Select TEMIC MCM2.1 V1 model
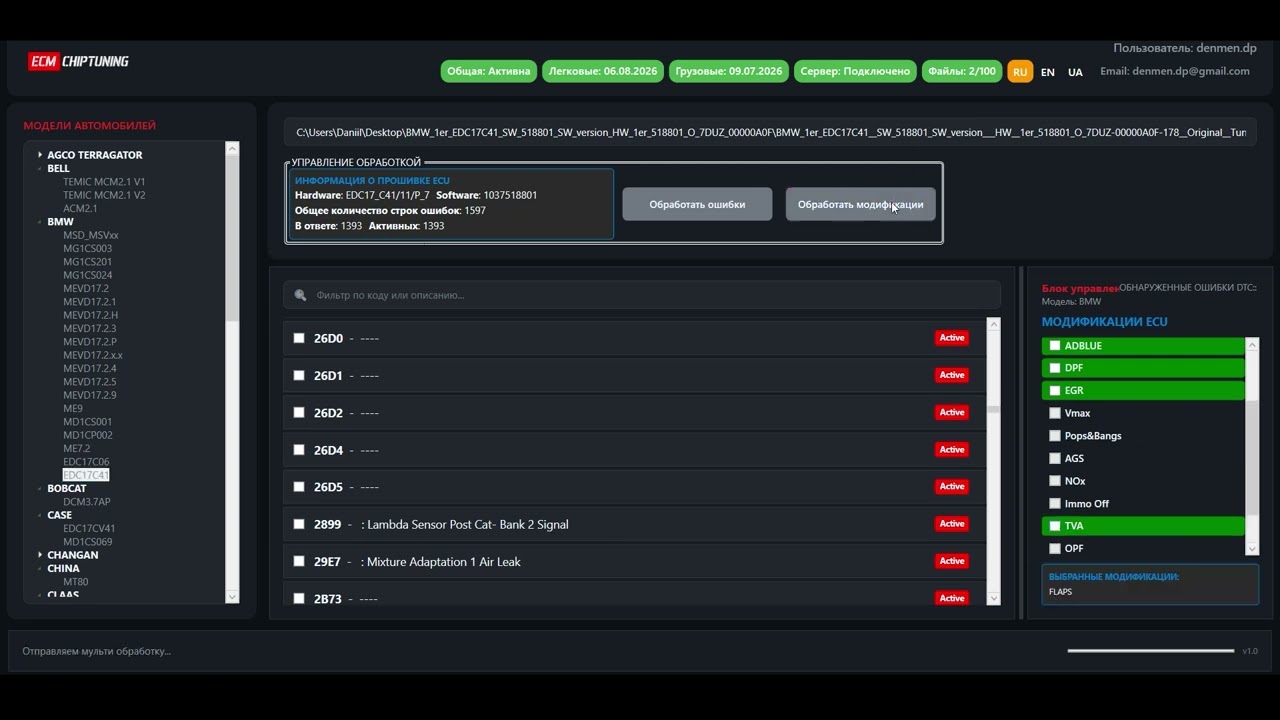 click(x=104, y=182)
